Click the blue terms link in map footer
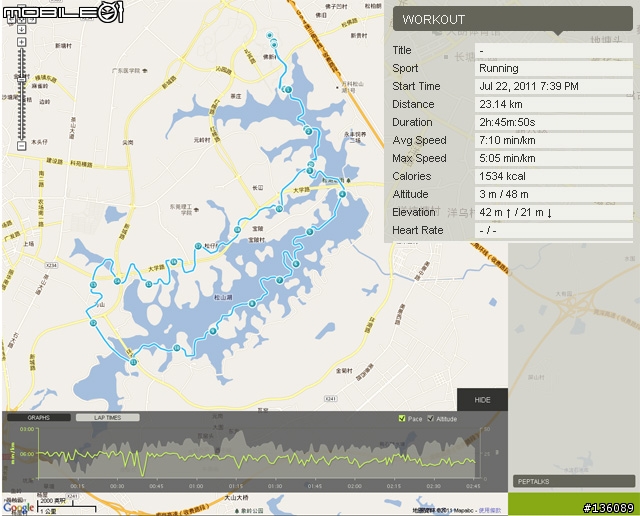Viewport: 640px width, 516px height. coord(490,510)
